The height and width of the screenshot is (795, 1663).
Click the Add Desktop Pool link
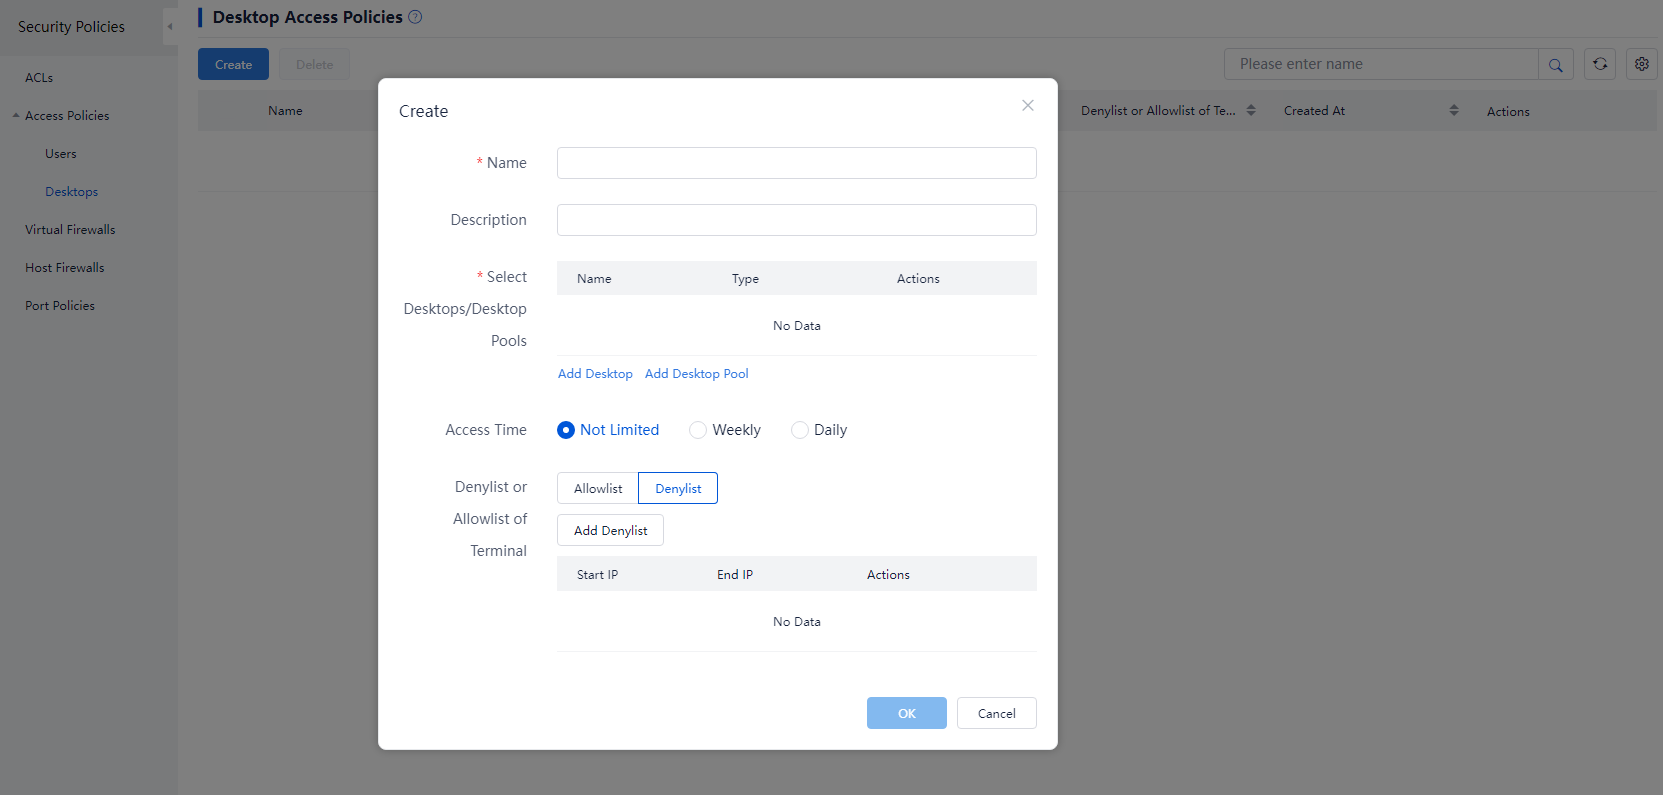(697, 374)
